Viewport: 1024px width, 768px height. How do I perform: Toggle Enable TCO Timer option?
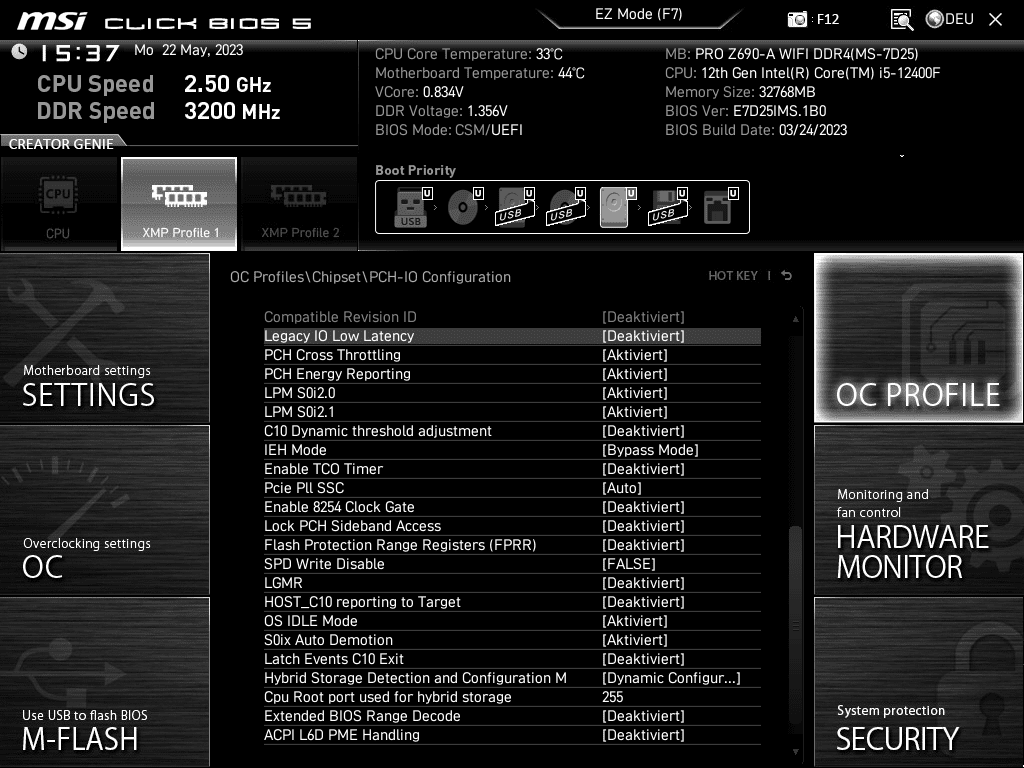[x=512, y=469]
